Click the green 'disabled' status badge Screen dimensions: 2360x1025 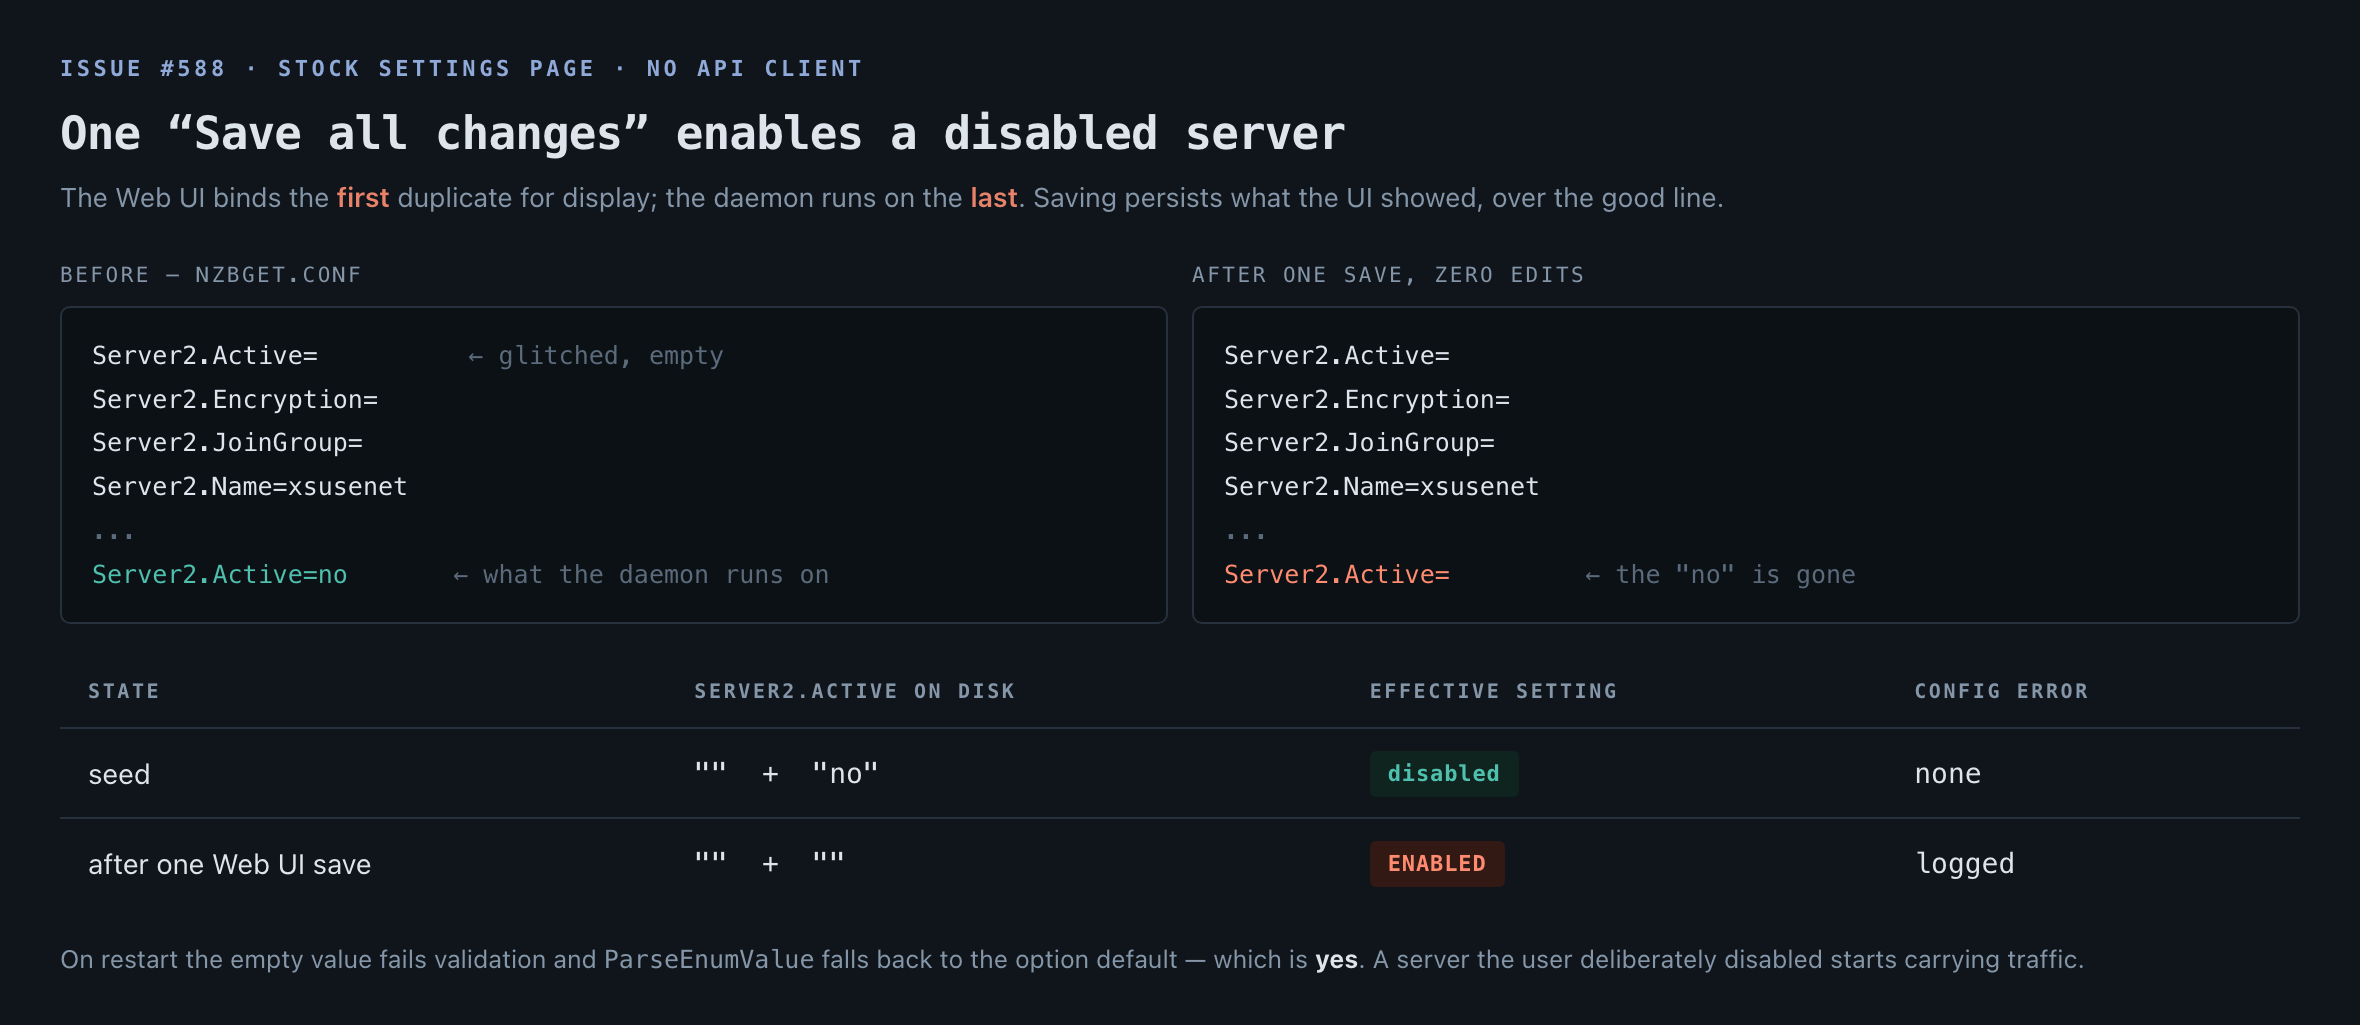click(1443, 774)
